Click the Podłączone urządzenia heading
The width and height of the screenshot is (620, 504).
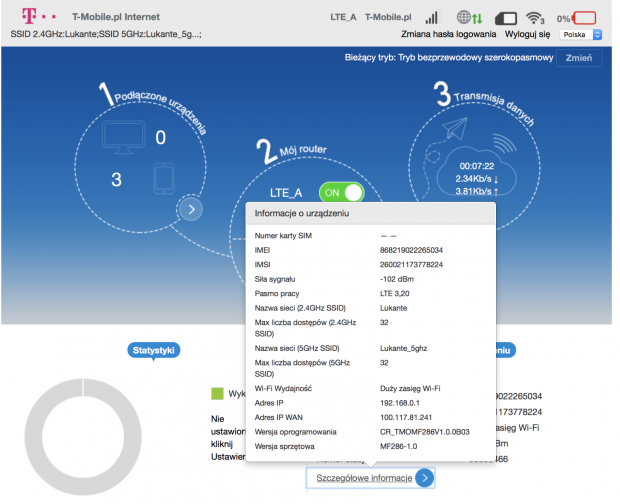click(161, 112)
